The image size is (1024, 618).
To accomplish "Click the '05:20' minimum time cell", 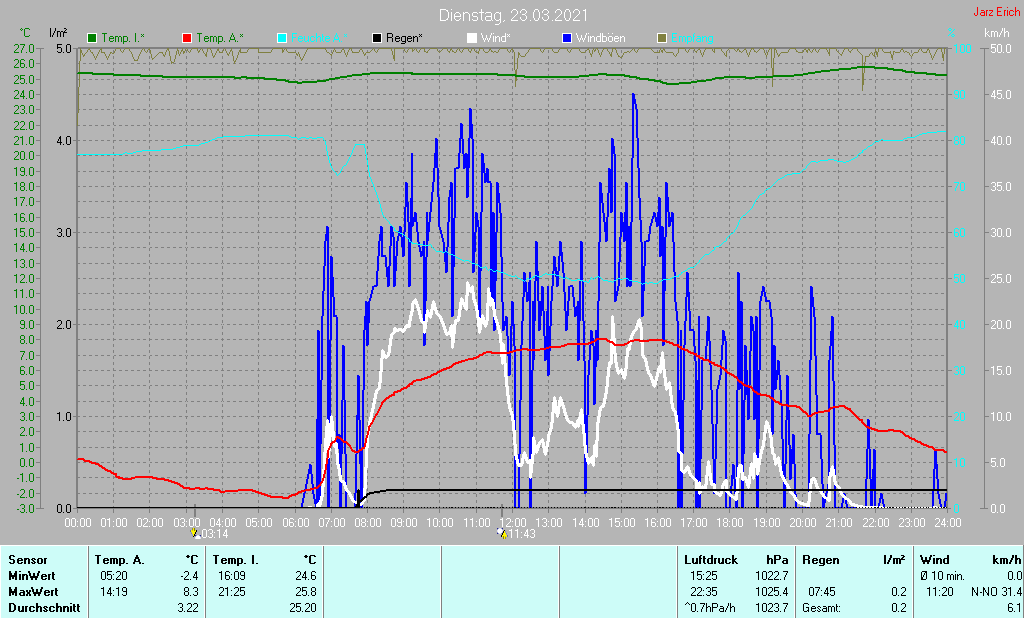I will (x=114, y=576).
